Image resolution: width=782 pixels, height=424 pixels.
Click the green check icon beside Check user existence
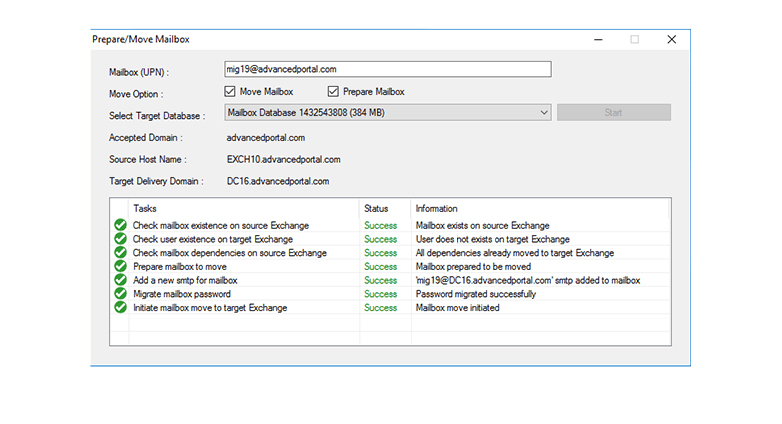point(120,239)
